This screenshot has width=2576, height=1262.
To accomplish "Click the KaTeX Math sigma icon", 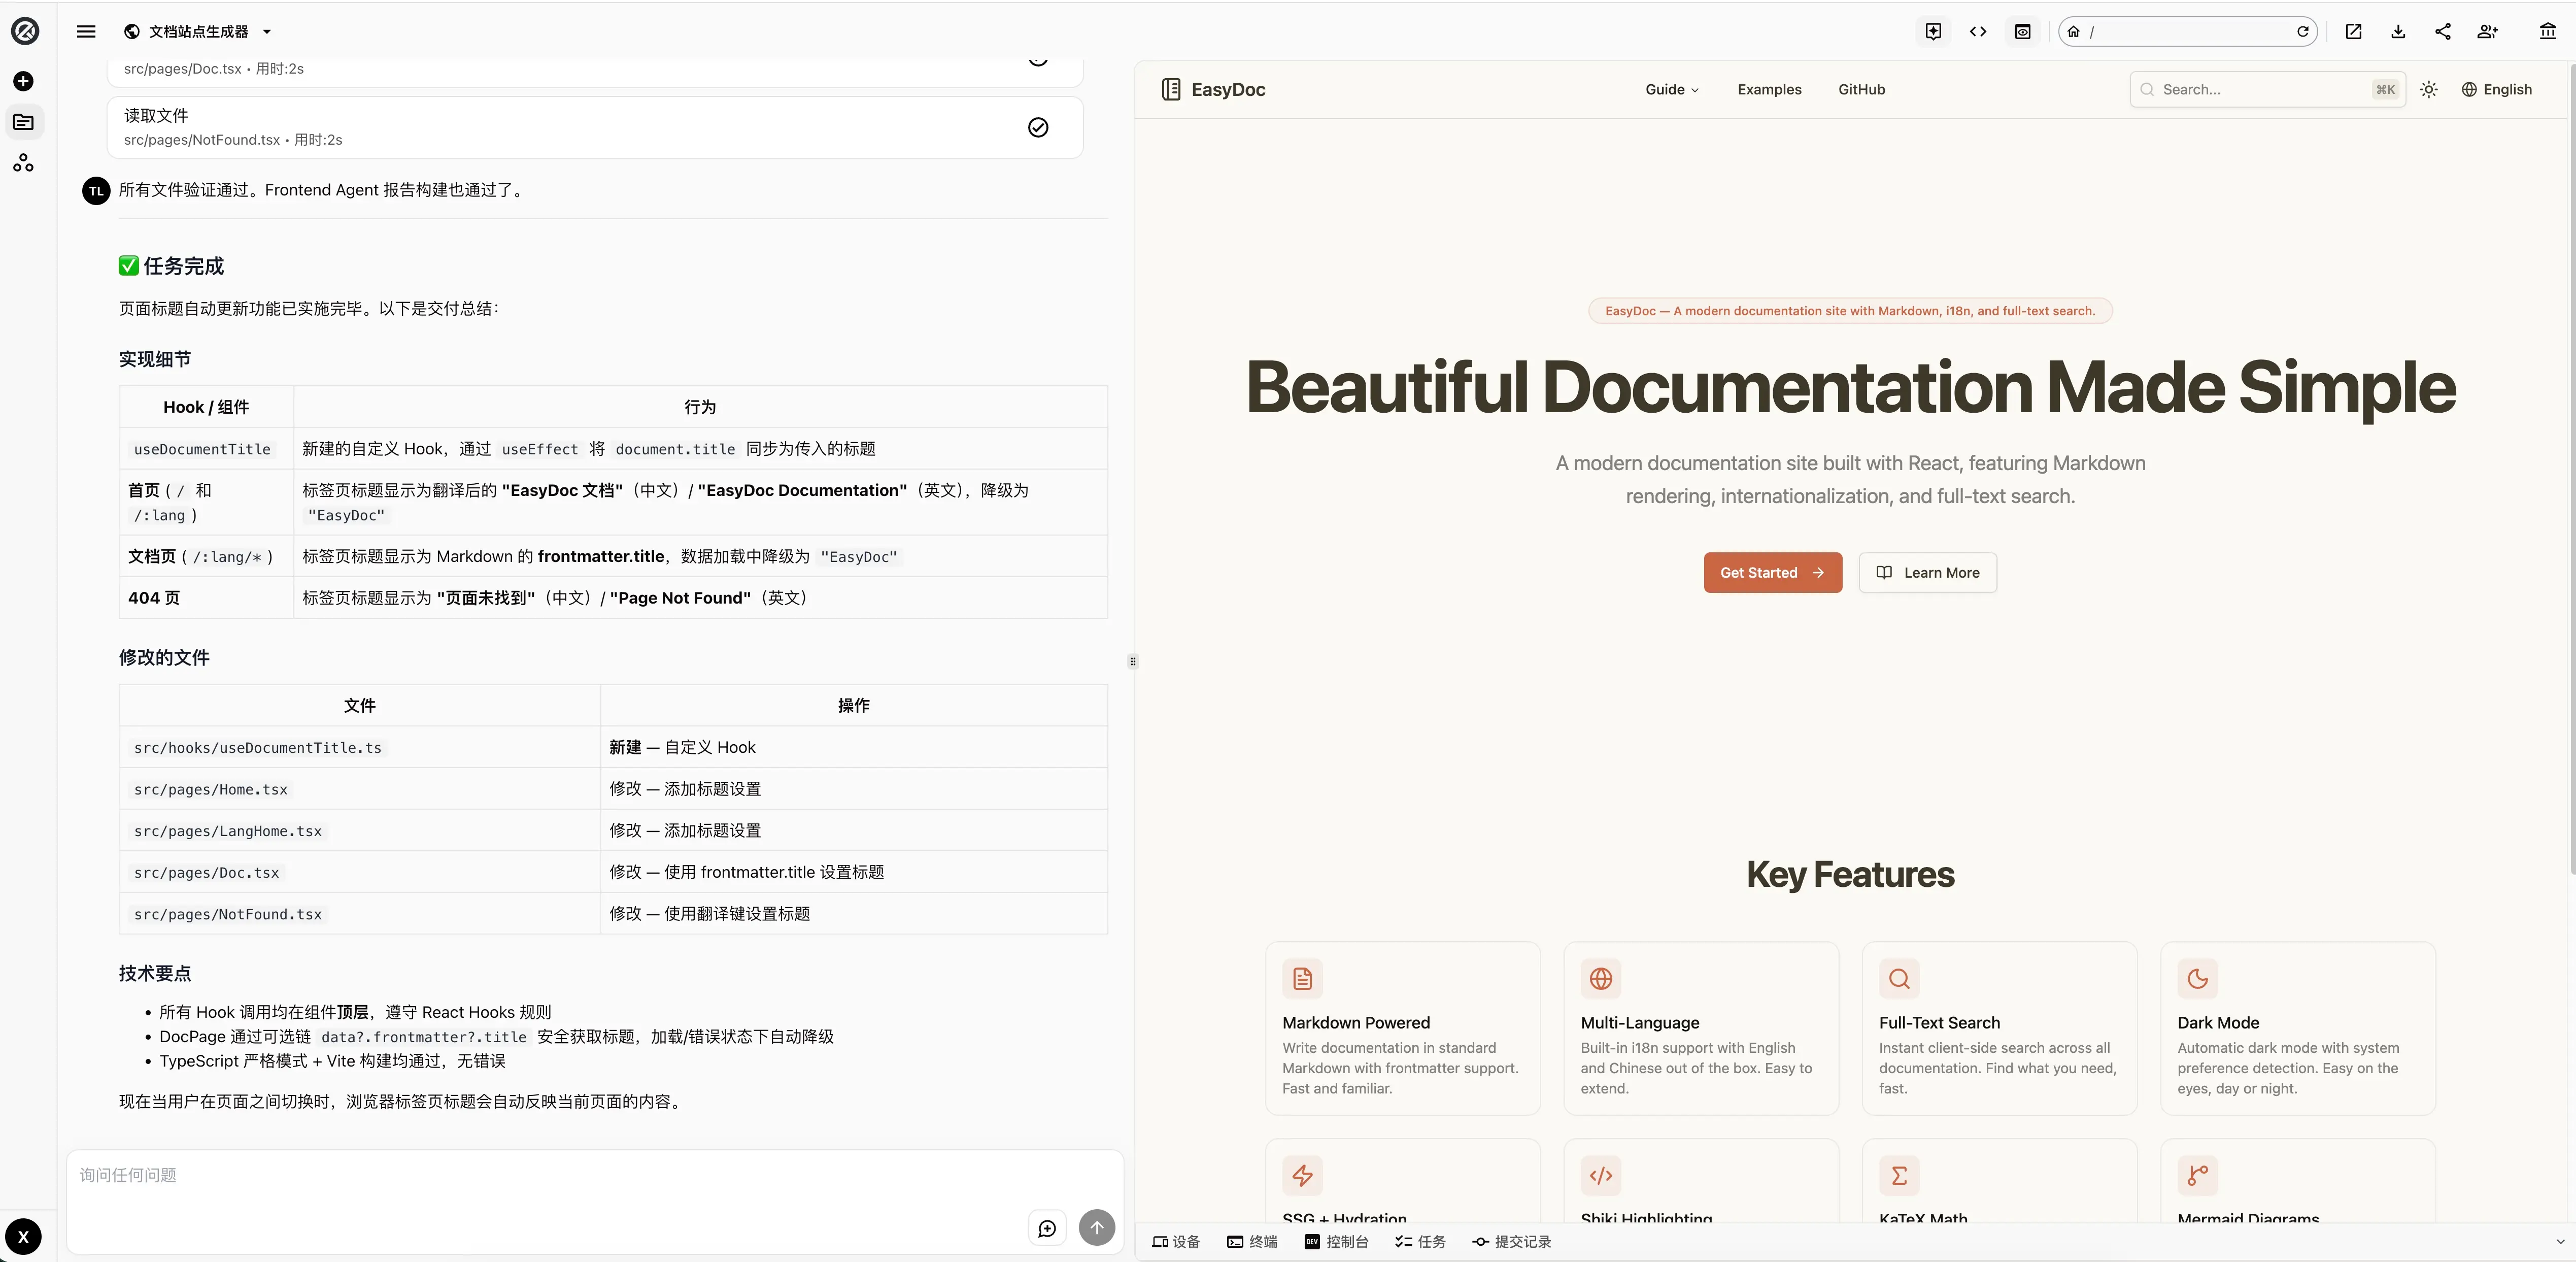I will (1899, 1176).
